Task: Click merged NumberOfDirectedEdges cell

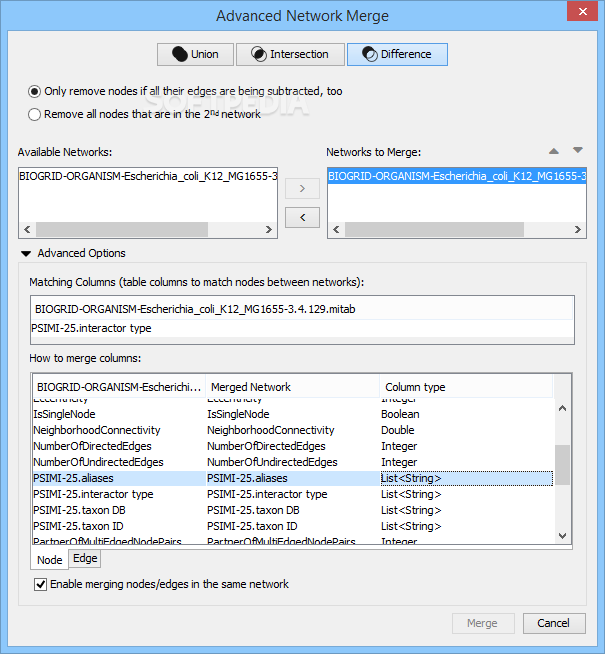Action: coord(293,446)
